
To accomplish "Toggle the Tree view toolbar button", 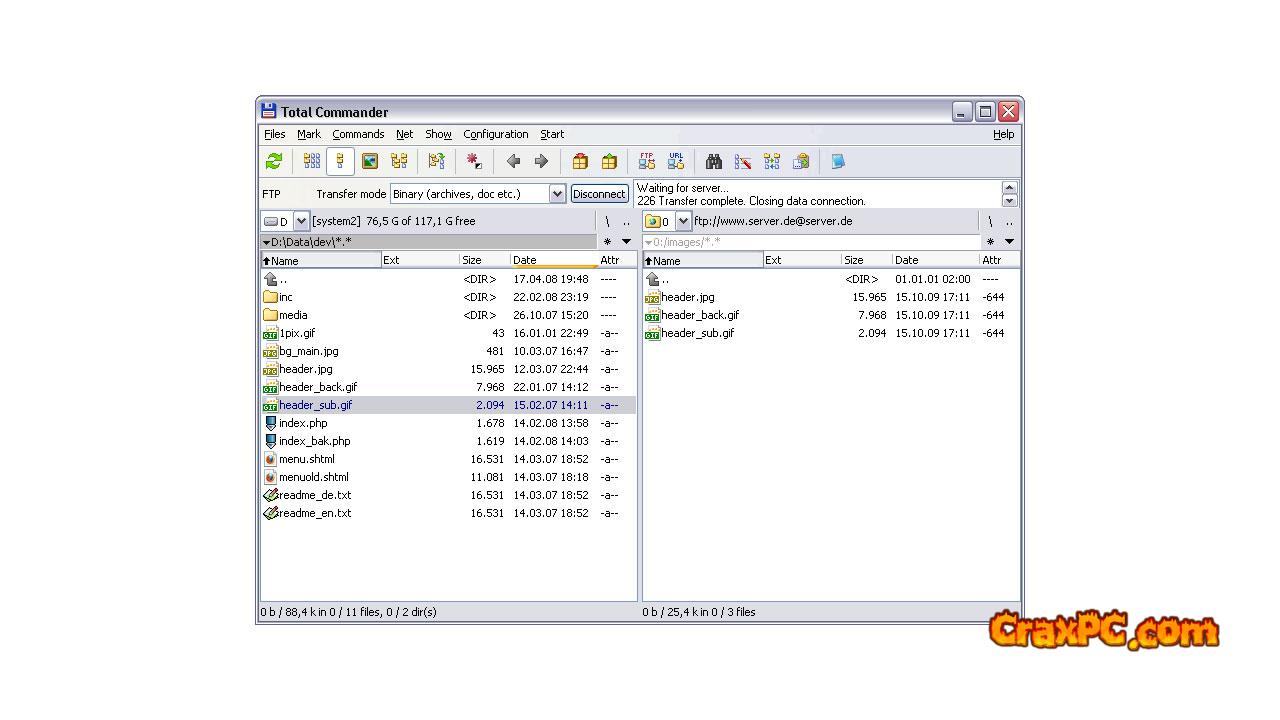I will [399, 161].
